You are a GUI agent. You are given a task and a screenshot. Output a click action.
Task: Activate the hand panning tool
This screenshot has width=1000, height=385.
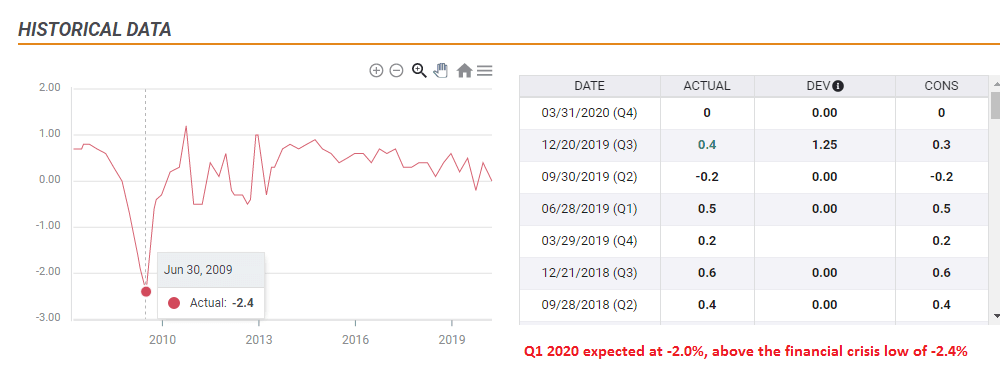point(441,70)
